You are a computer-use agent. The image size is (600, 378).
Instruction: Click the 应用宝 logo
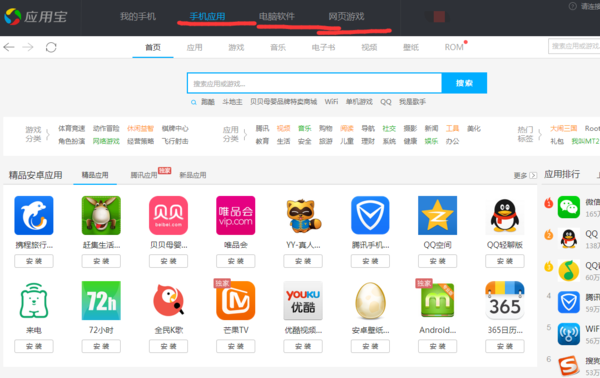coord(36,16)
